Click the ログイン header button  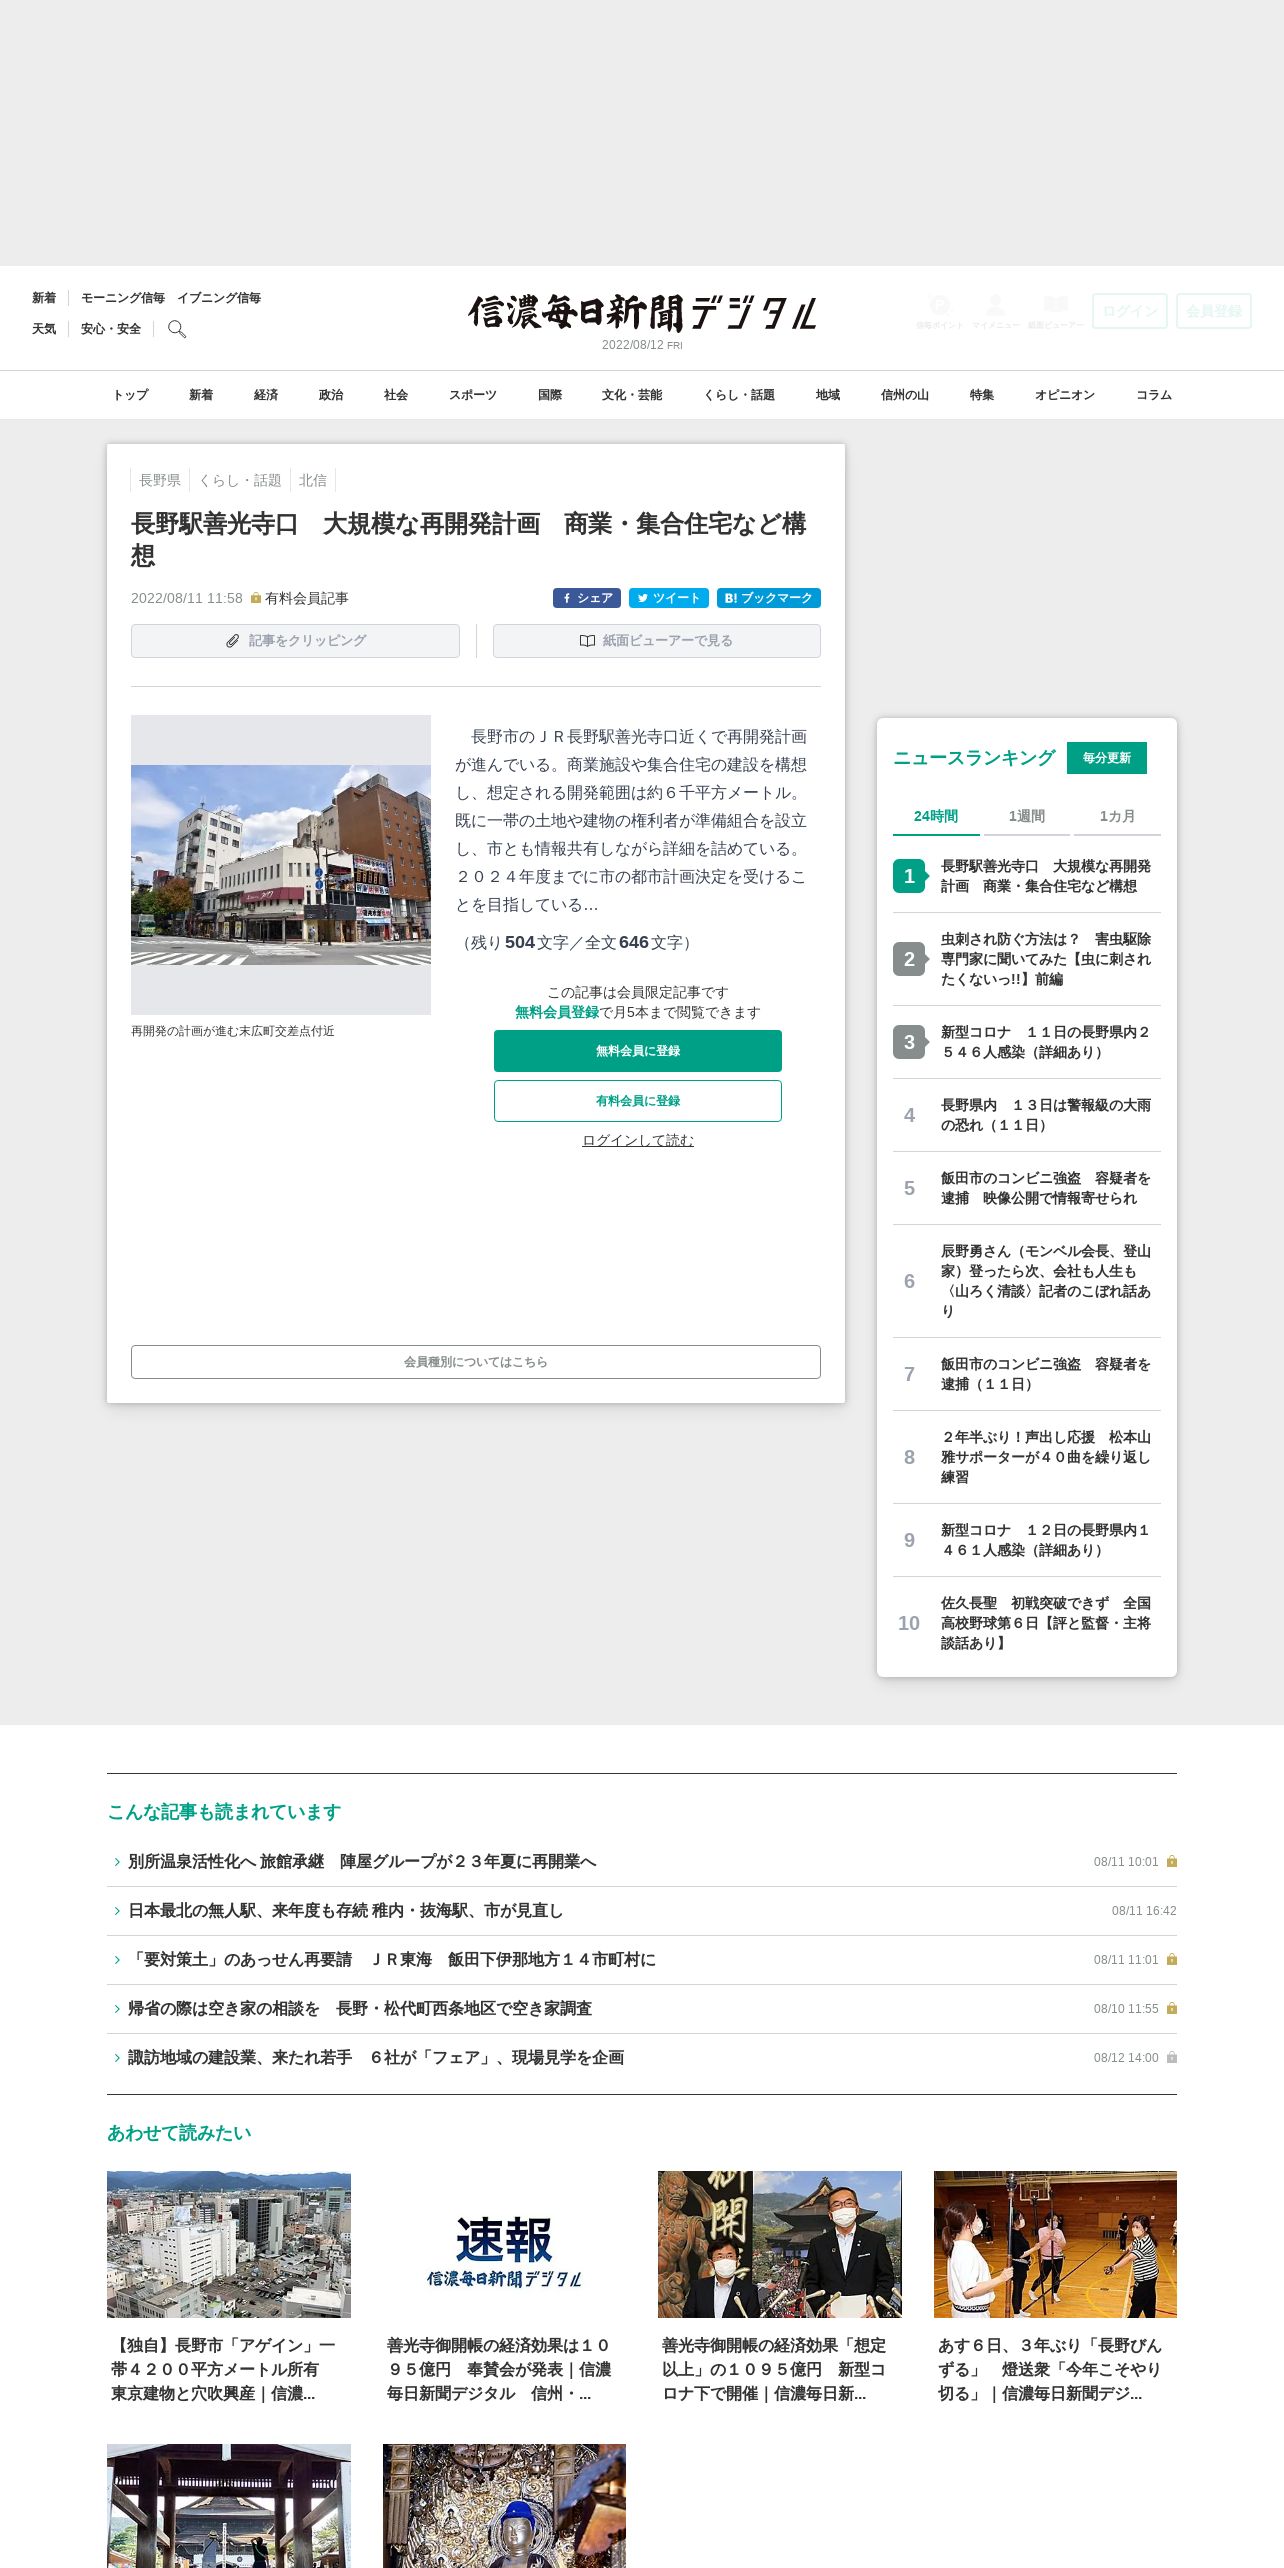point(1130,311)
